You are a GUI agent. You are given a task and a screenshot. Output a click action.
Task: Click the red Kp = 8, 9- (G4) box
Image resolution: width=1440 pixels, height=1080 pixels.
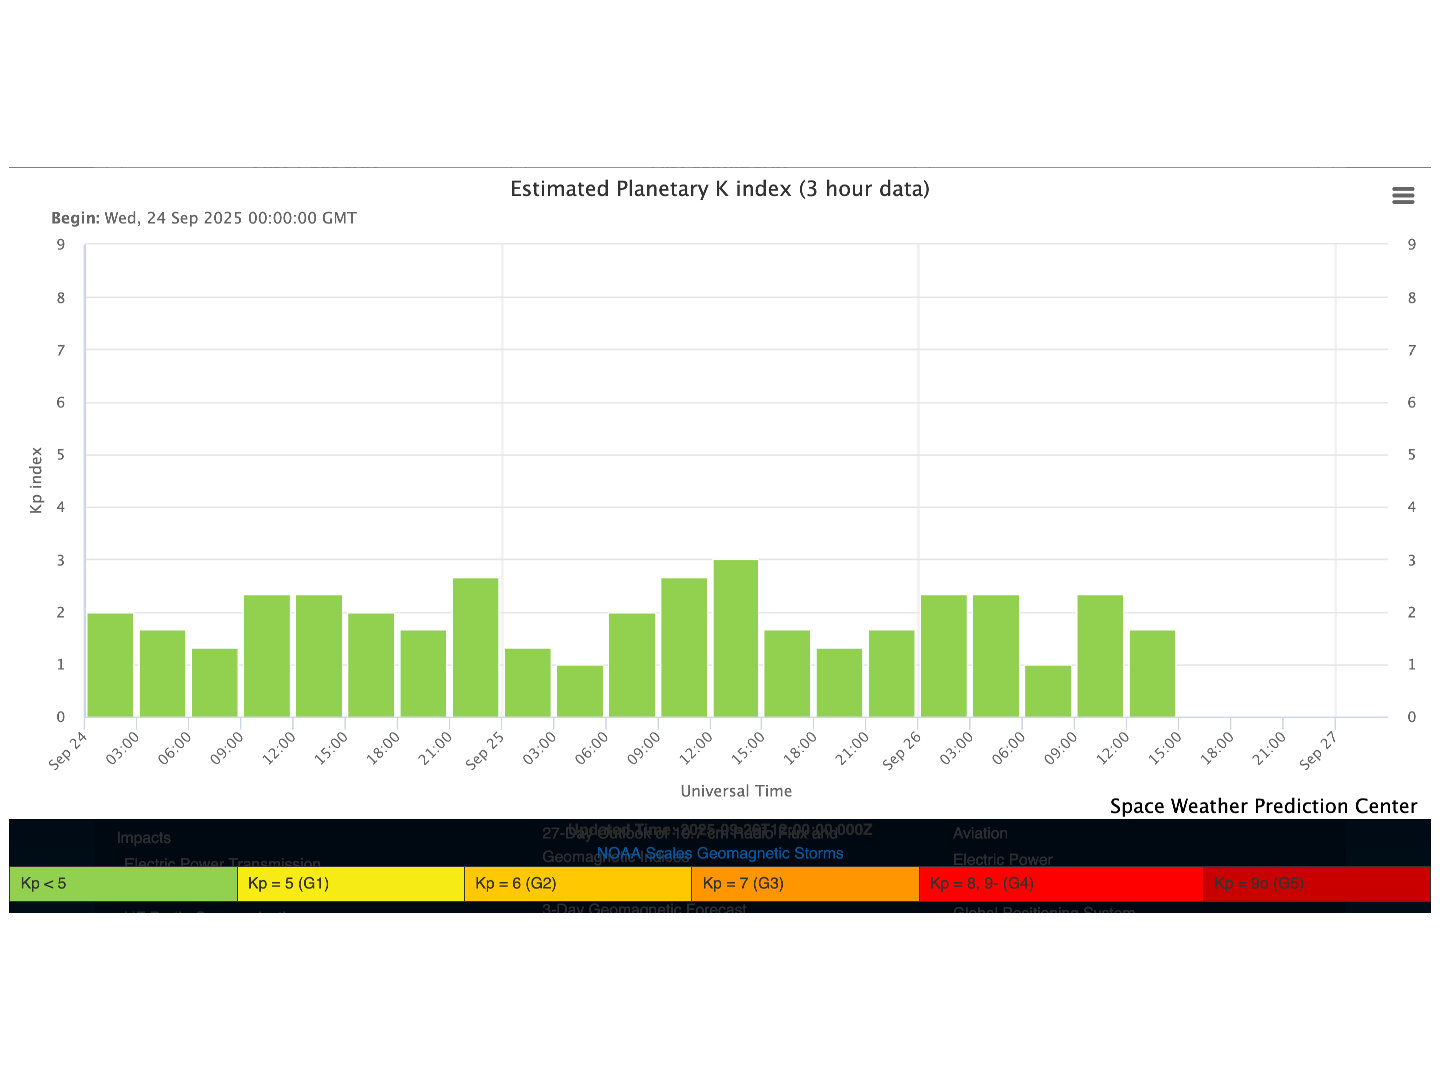coord(1060,884)
